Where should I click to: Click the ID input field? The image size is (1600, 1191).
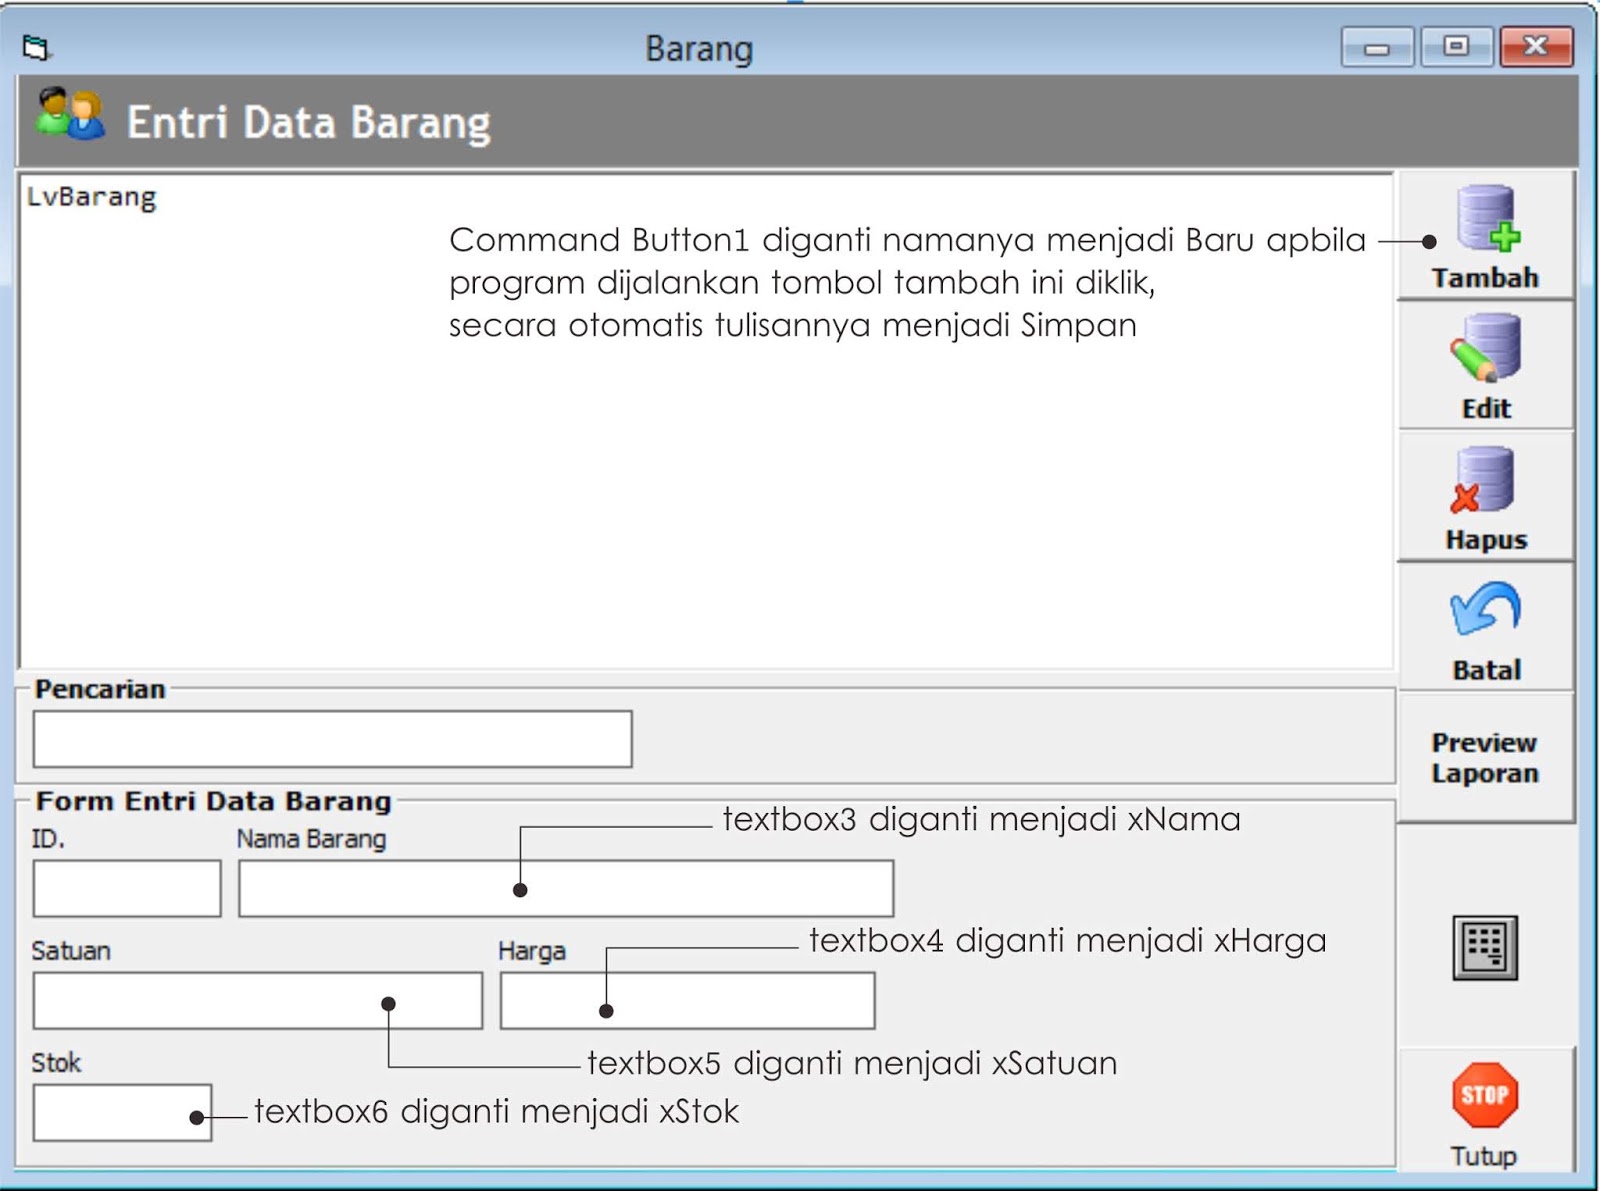pos(126,887)
